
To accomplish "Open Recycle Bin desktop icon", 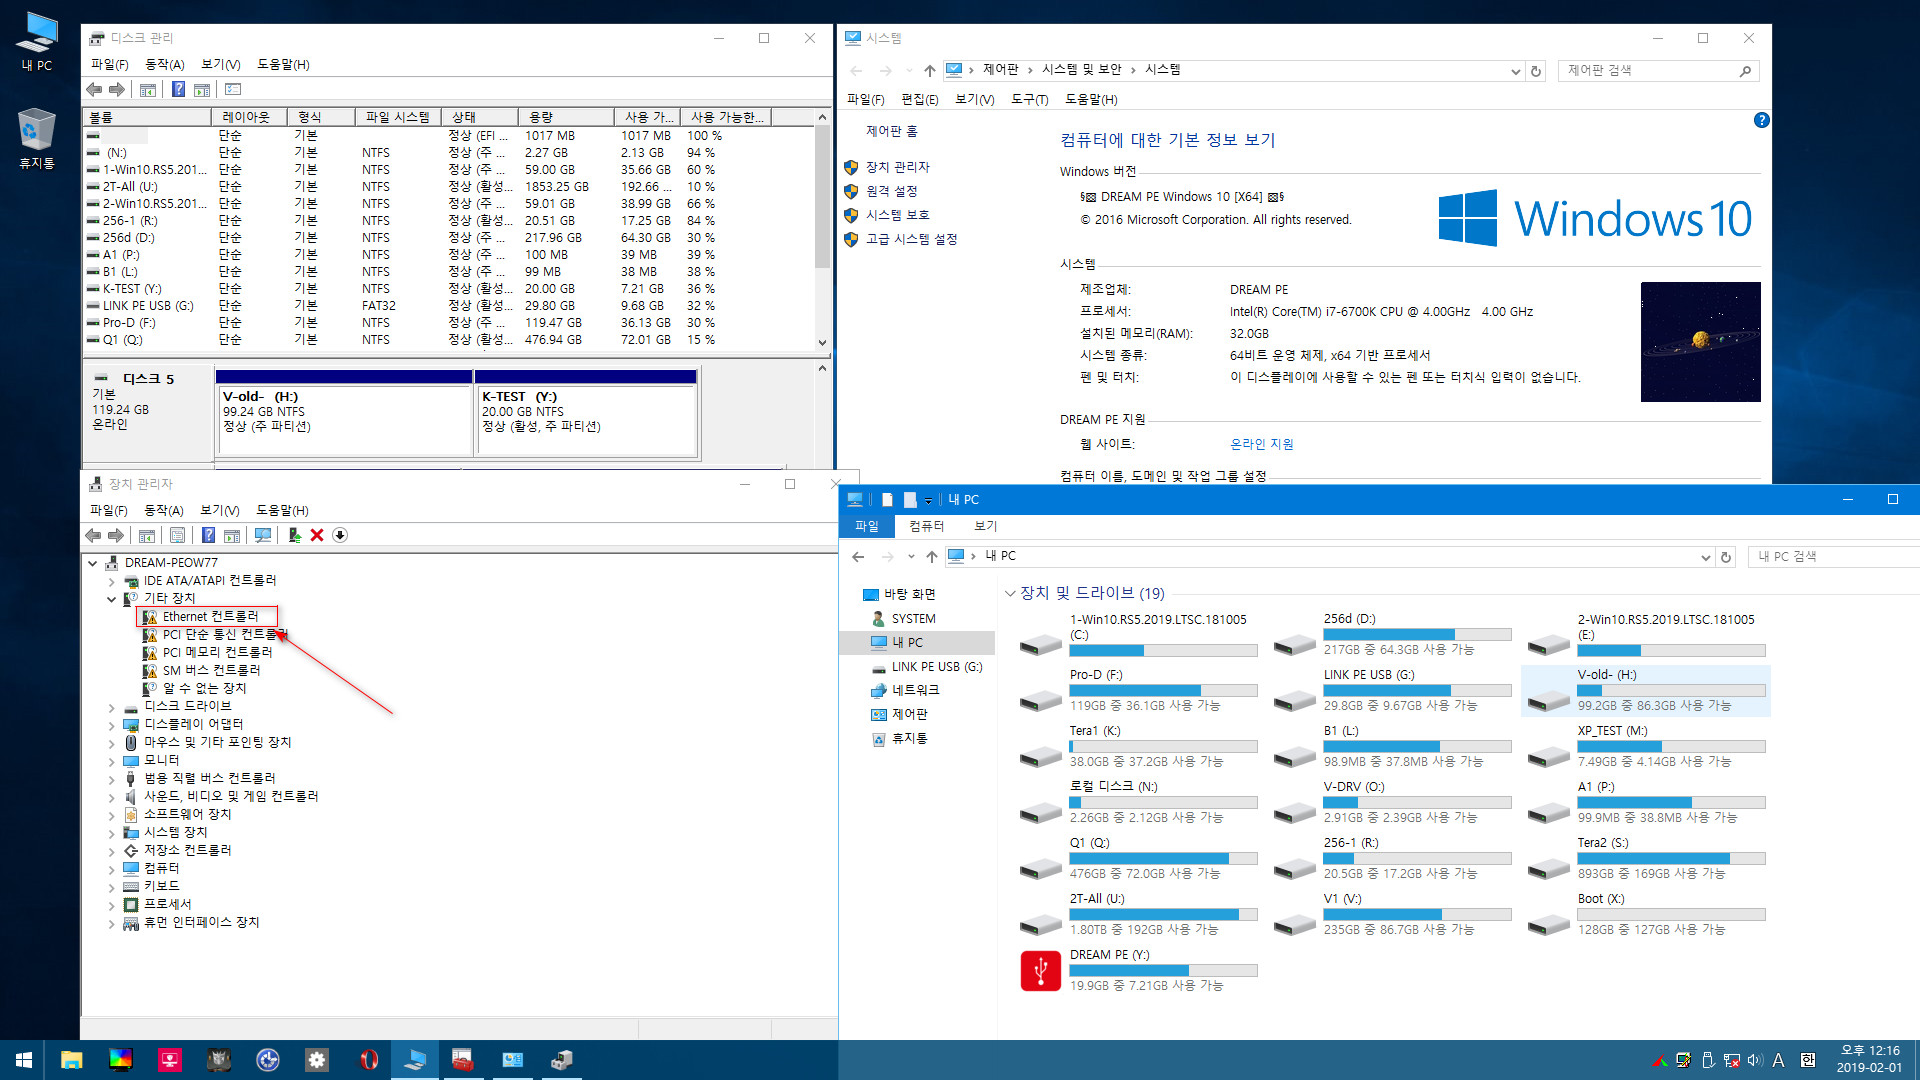I will (37, 139).
